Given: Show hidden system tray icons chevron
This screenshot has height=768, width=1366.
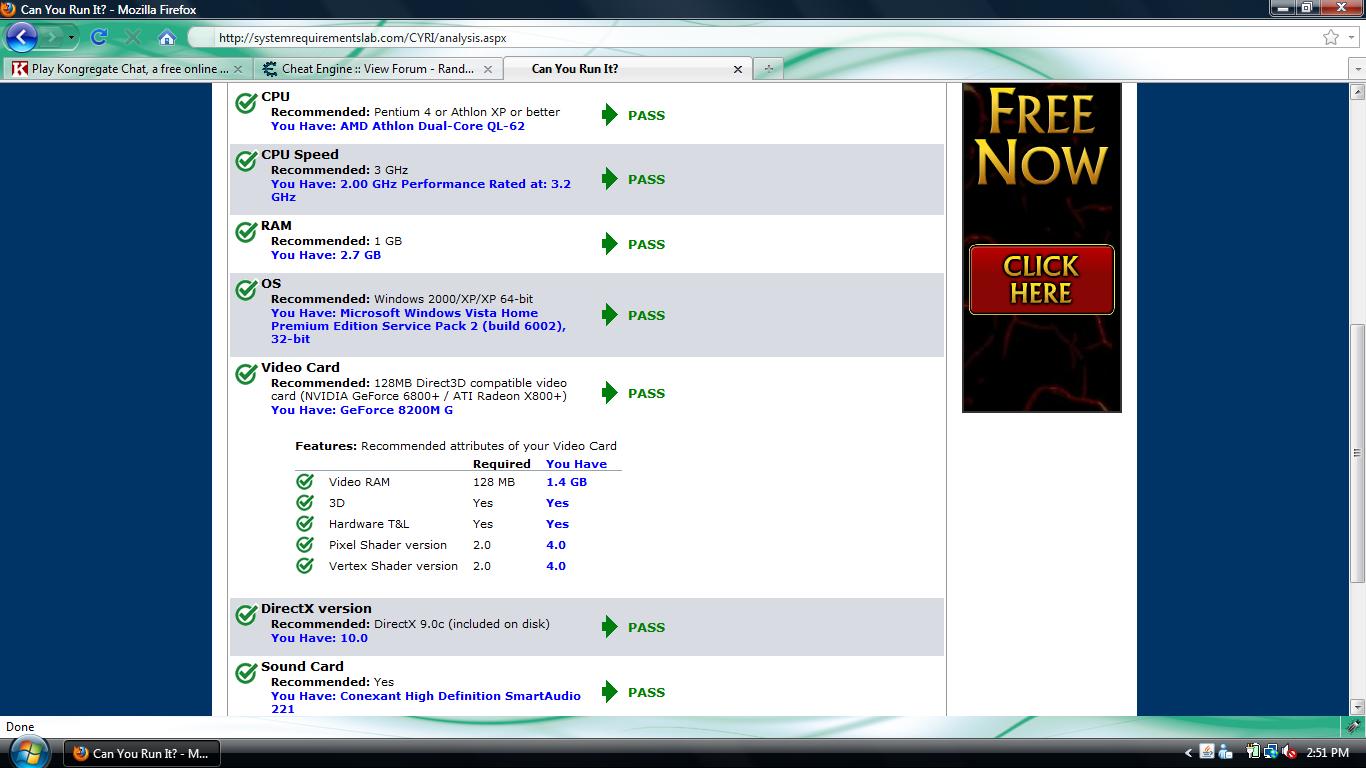Looking at the screenshot, I should pos(1188,753).
